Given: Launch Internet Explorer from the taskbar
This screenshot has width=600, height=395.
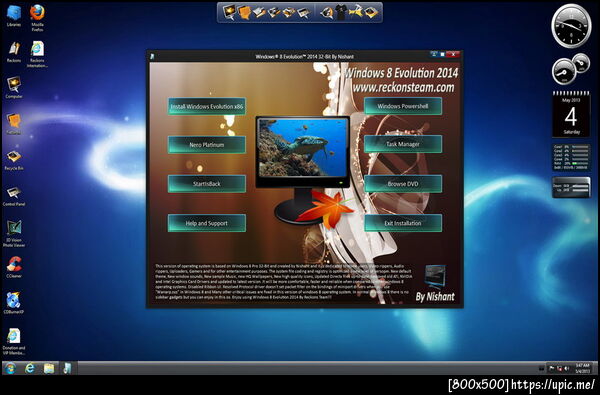Looking at the screenshot, I should tap(30, 368).
